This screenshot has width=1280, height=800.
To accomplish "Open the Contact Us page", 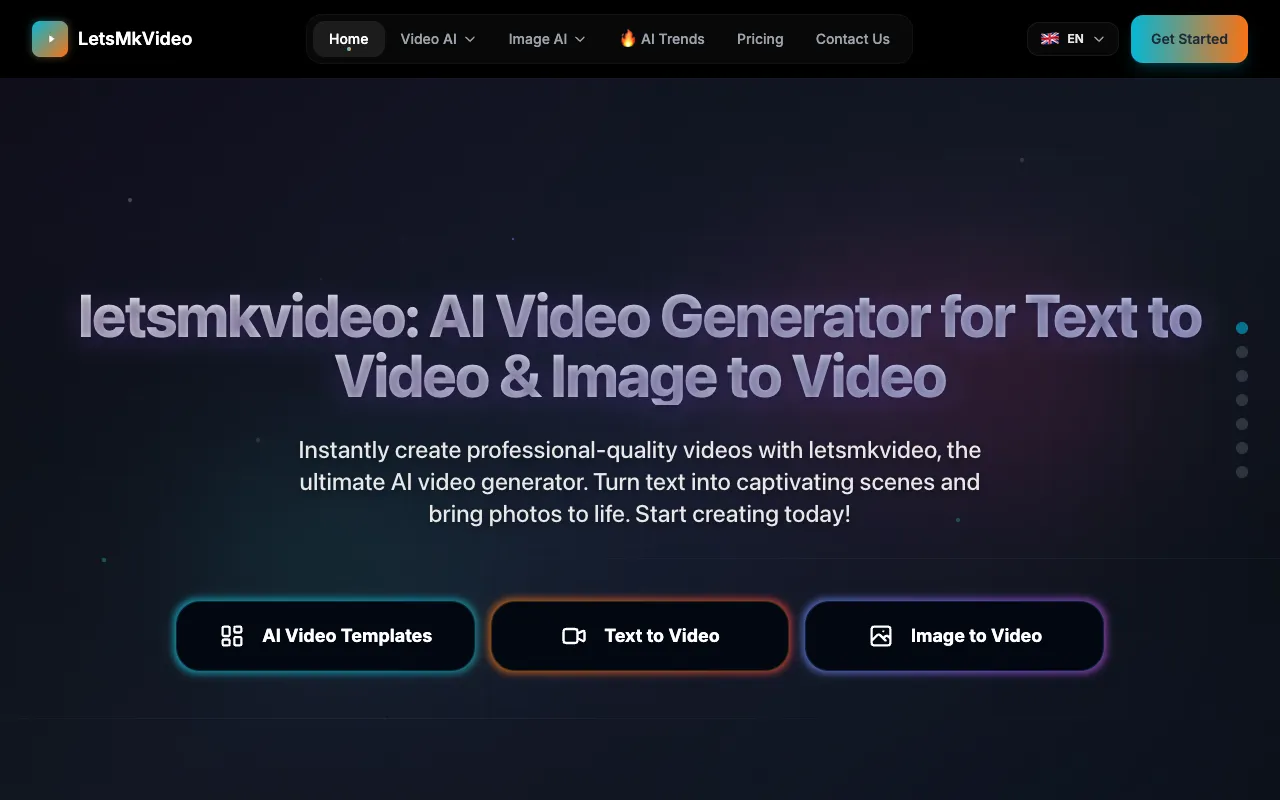I will point(853,39).
